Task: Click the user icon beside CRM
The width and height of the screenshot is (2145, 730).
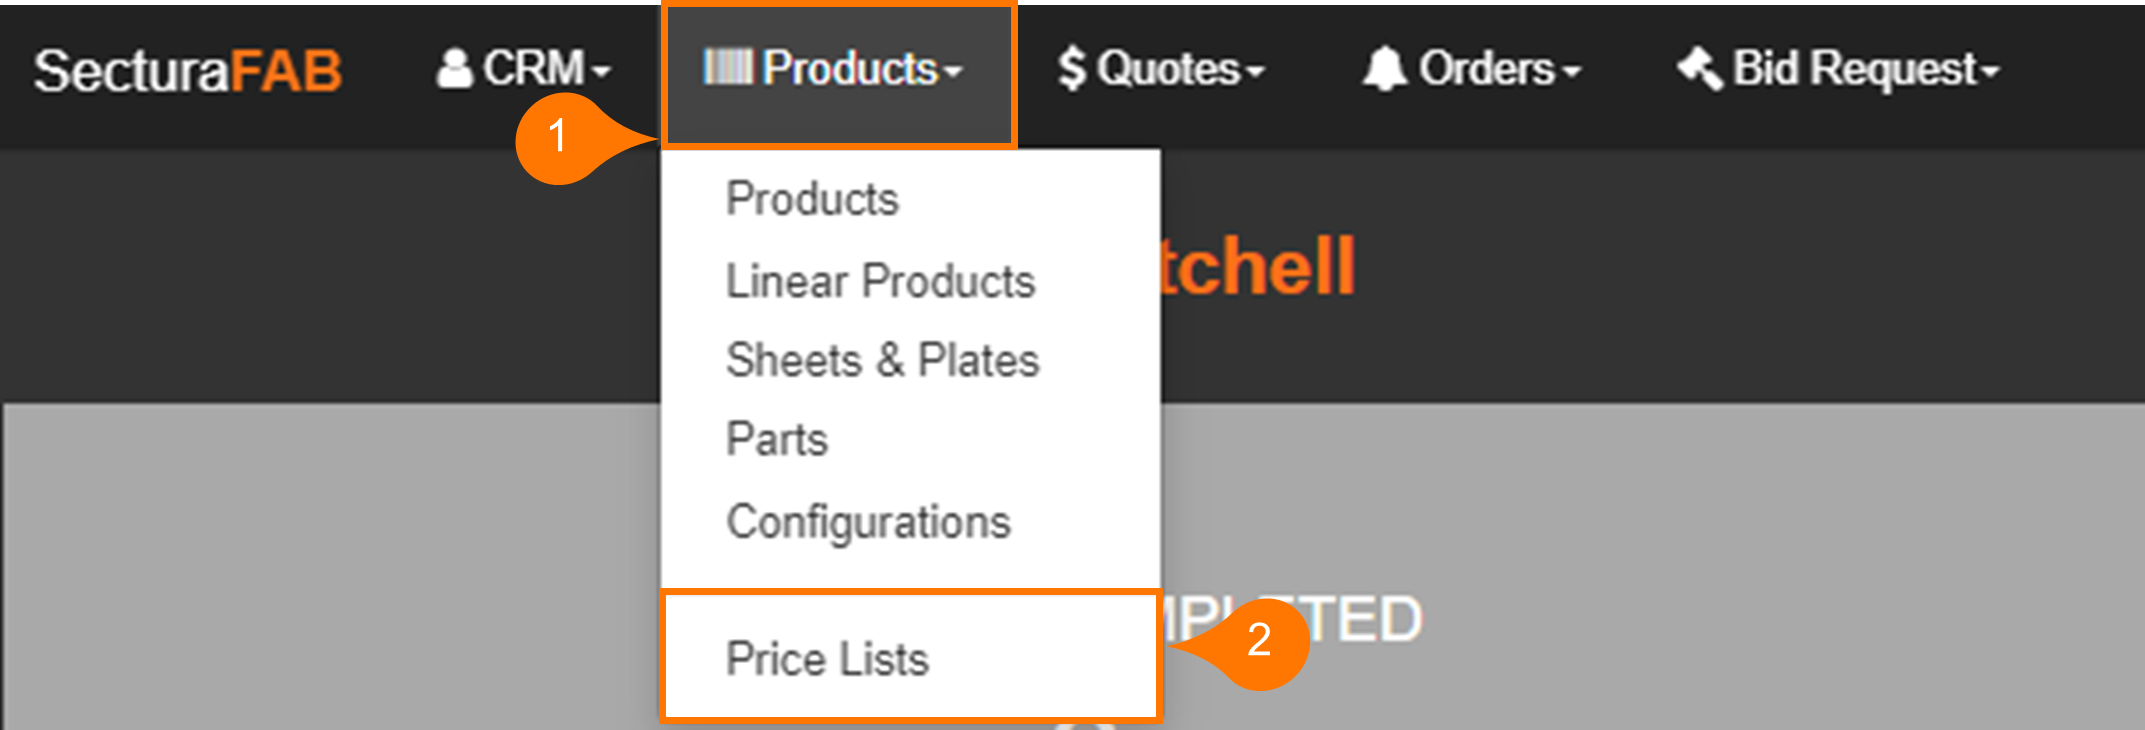Action: click(455, 69)
